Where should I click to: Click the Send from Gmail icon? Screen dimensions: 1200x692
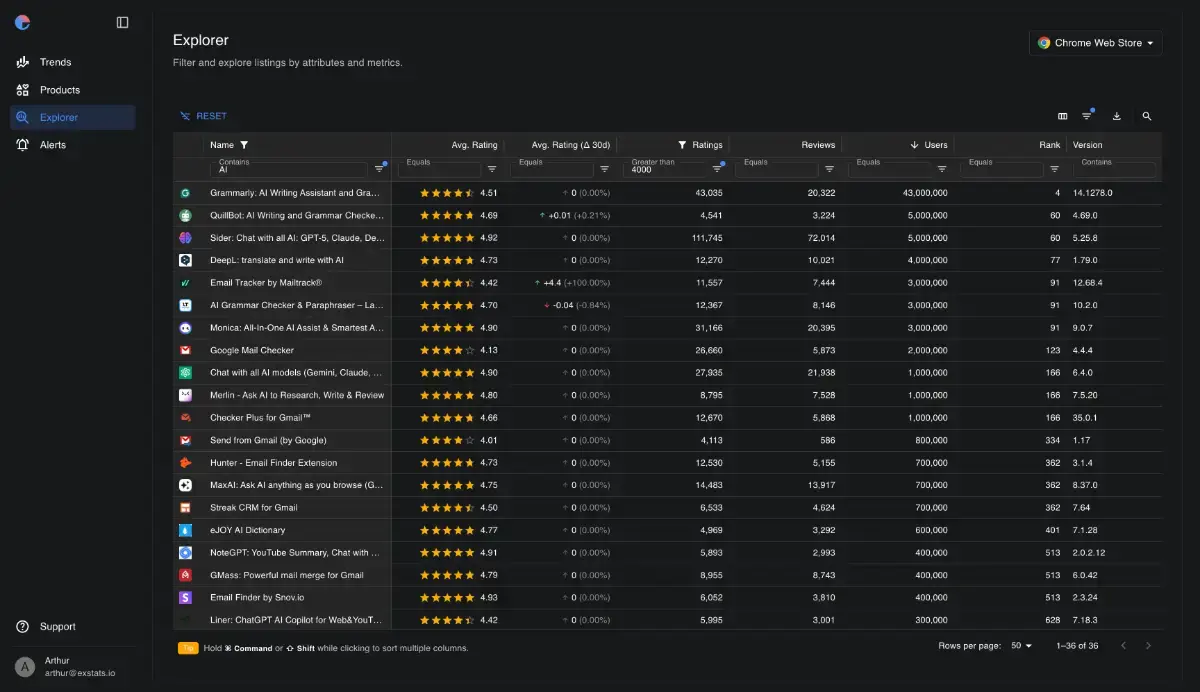[x=185, y=440]
